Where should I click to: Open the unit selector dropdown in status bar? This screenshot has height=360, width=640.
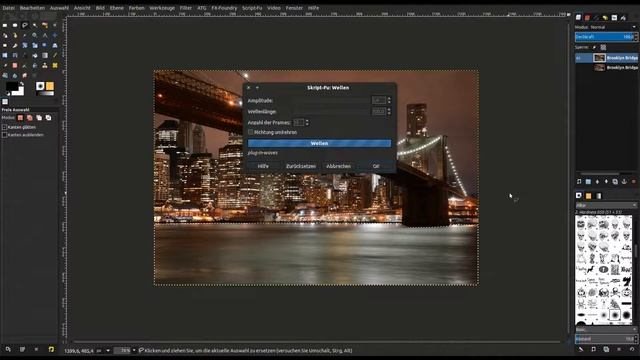(108, 350)
